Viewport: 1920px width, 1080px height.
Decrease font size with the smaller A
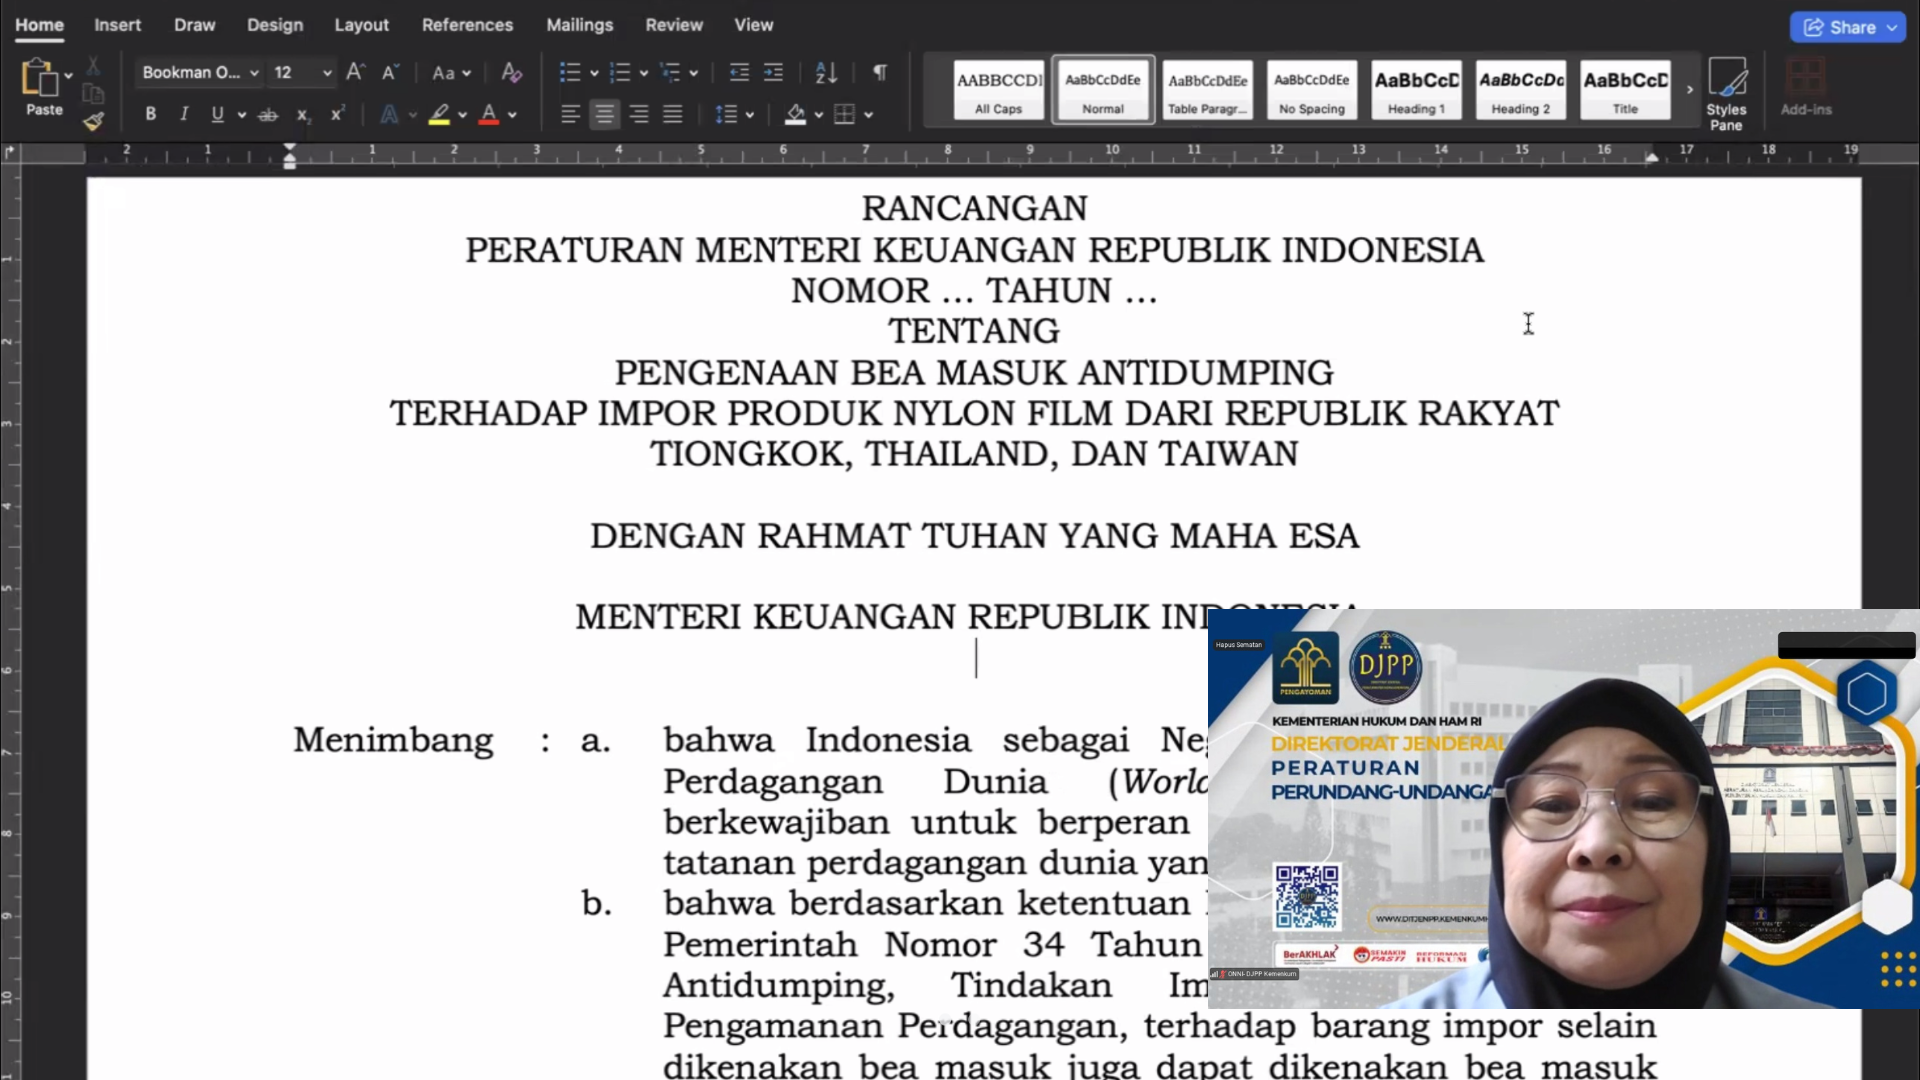tap(390, 72)
